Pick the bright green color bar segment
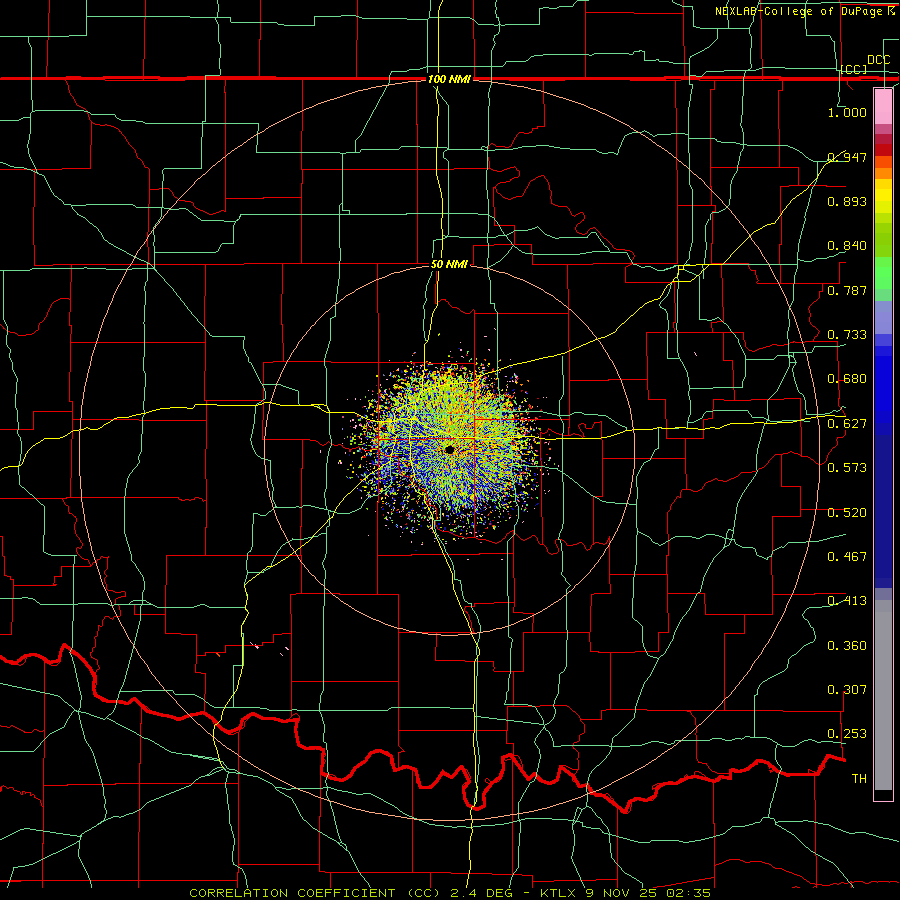The height and width of the screenshot is (900, 900). pos(883,273)
